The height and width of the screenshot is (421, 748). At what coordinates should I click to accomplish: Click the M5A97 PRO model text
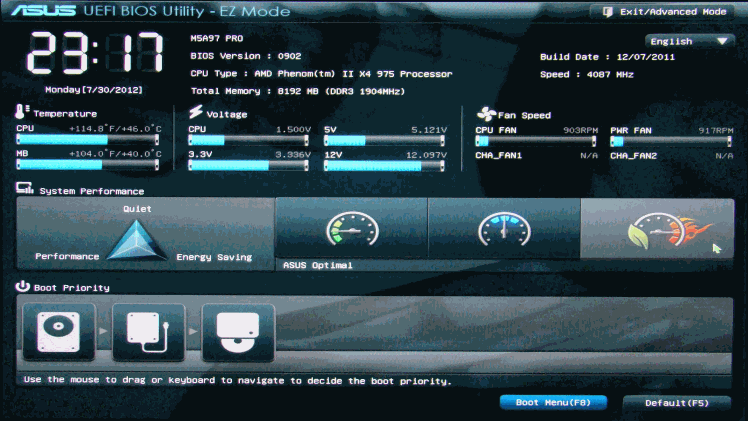pyautogui.click(x=217, y=38)
